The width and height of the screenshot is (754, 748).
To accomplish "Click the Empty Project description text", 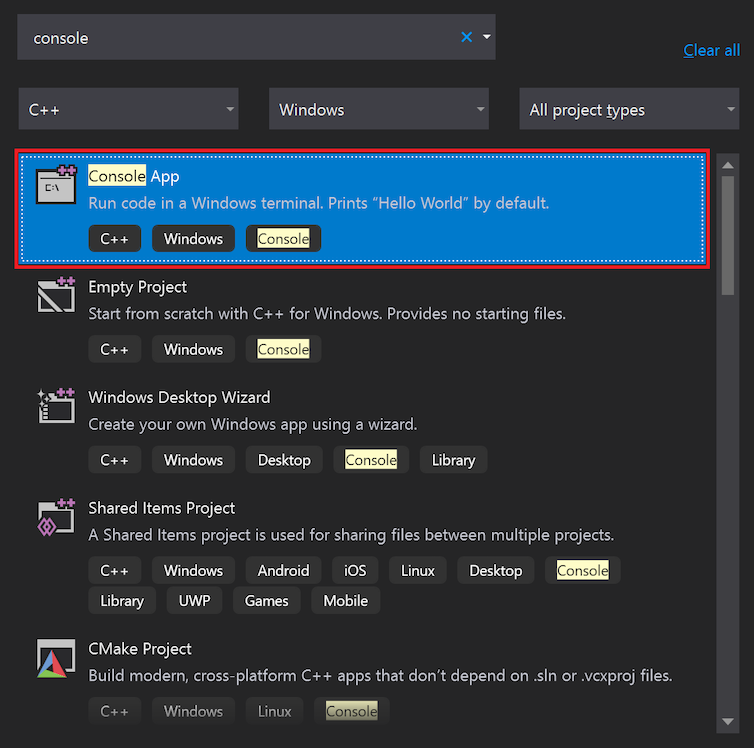I will coord(327,314).
